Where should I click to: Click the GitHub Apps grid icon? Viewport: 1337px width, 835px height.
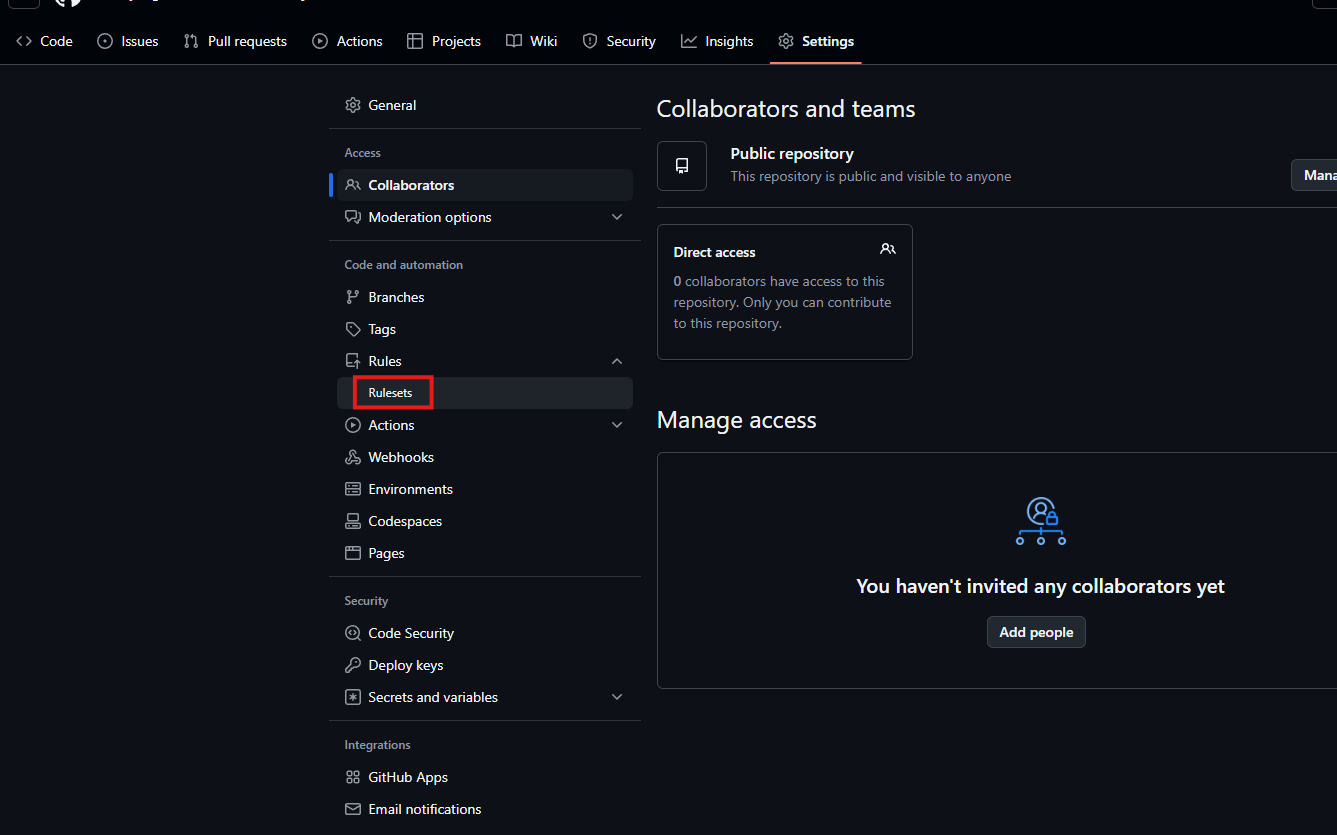click(x=352, y=777)
